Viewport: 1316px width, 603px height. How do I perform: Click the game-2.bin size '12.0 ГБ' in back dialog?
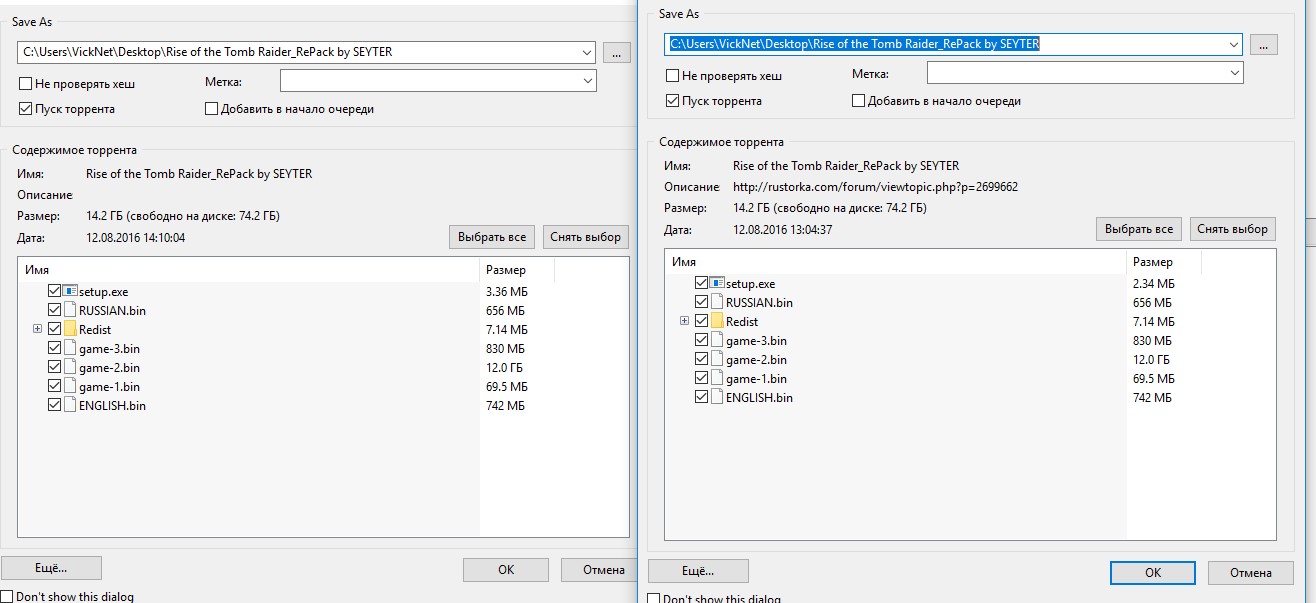(x=504, y=368)
